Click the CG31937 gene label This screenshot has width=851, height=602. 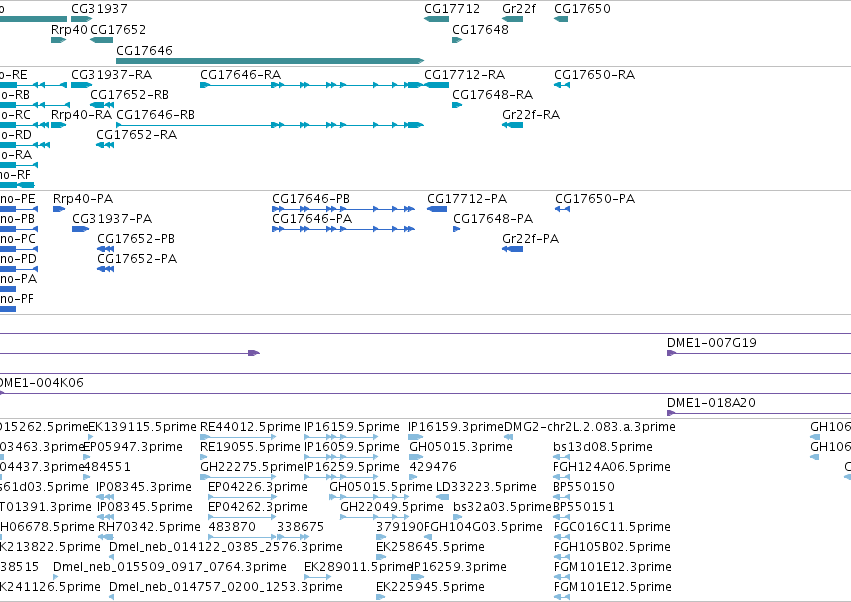tap(99, 9)
